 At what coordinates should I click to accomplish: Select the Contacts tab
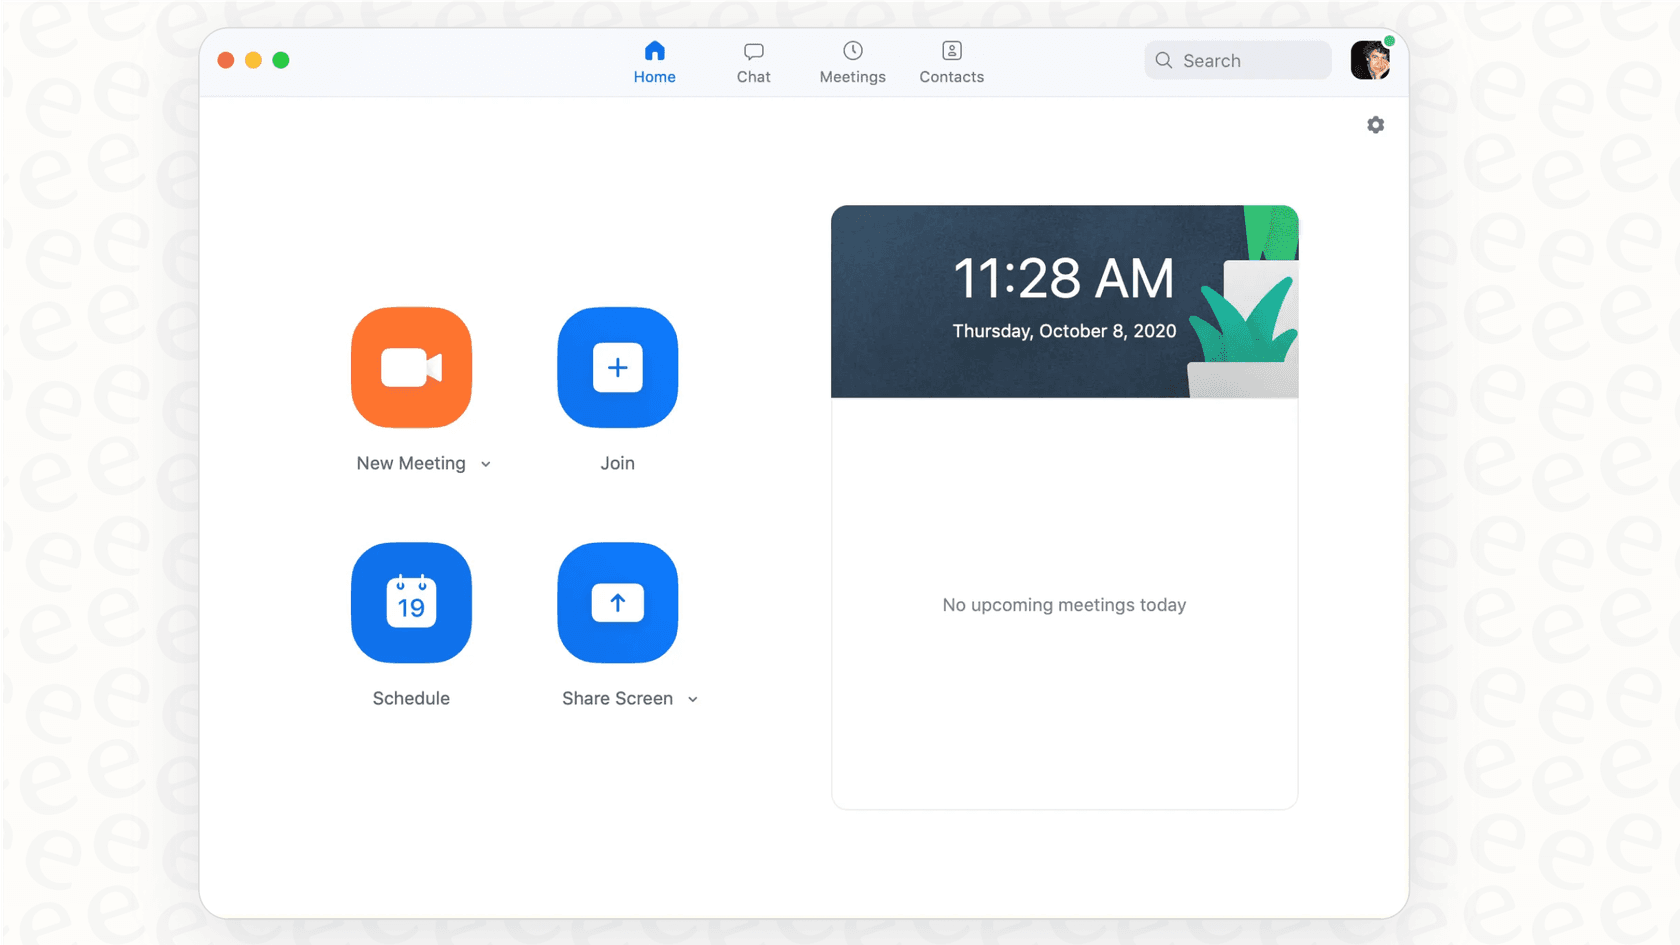pyautogui.click(x=951, y=62)
